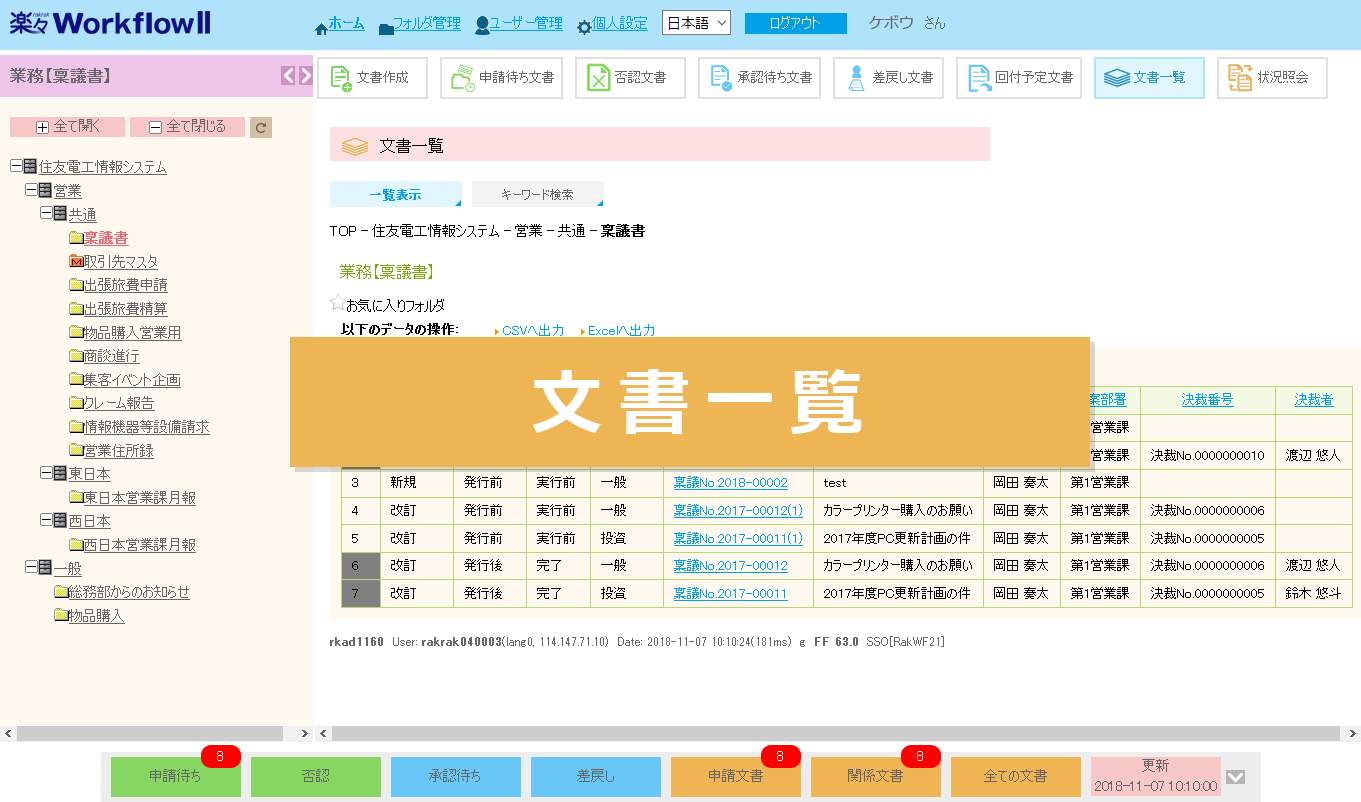The width and height of the screenshot is (1361, 802).
Task: Open document 稟議No.2017-00011(1)
Action: [738, 538]
